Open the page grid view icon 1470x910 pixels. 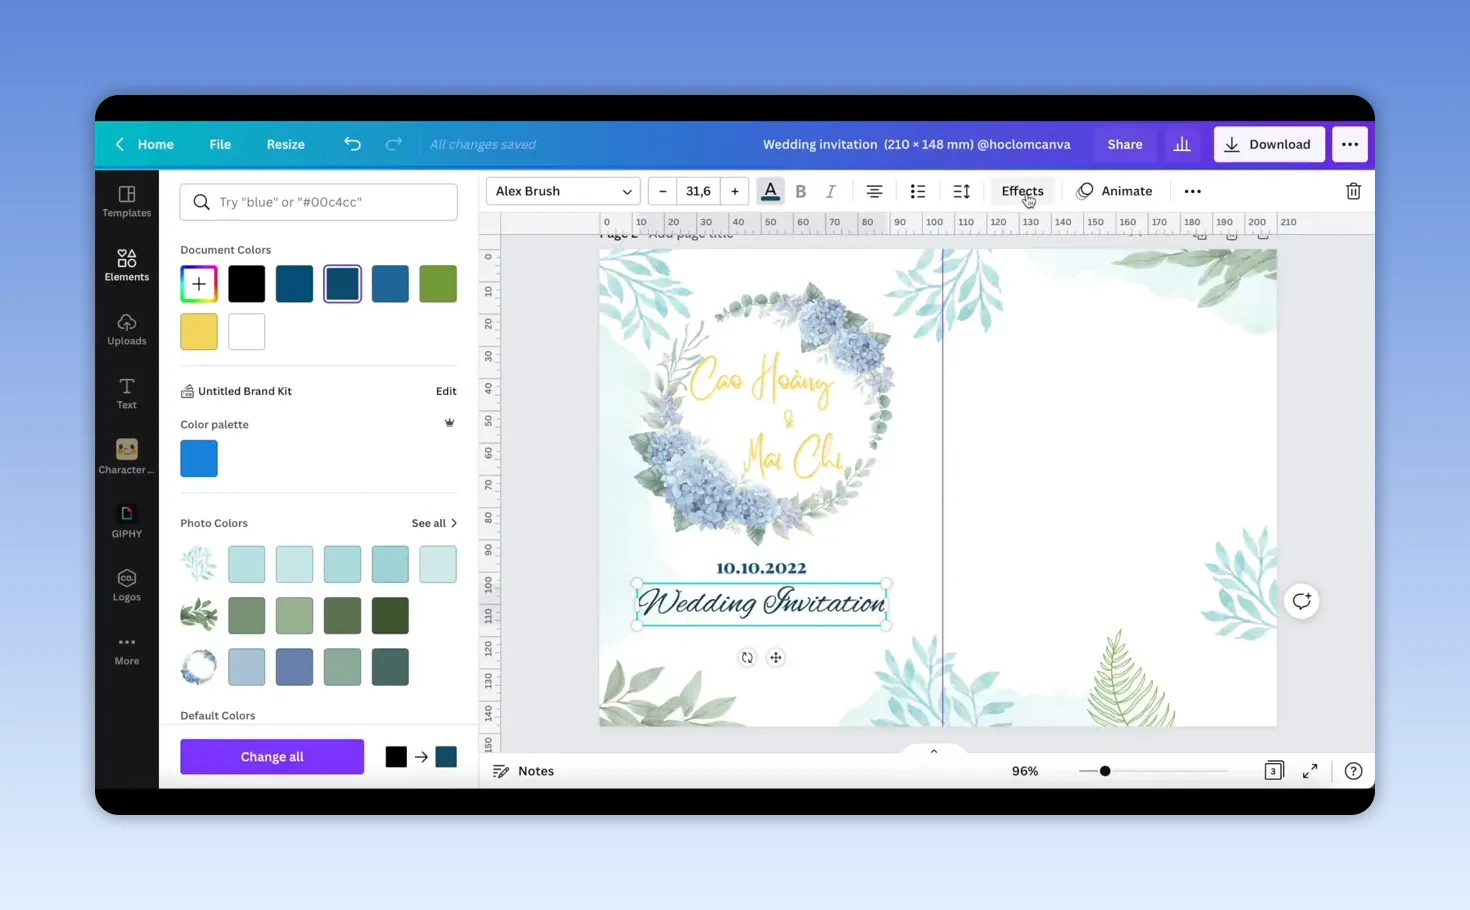(1273, 771)
